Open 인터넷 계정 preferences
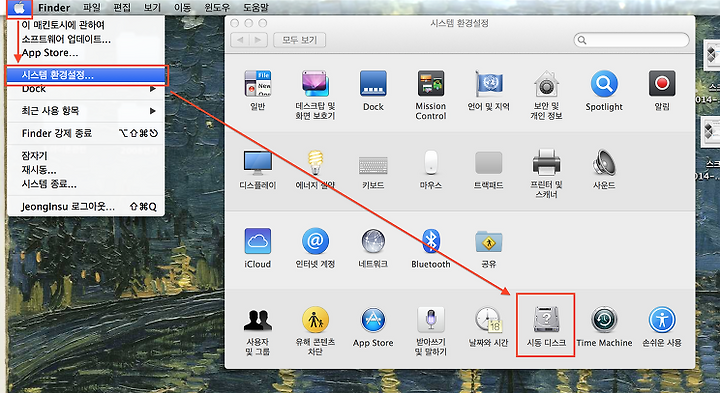Image resolution: width=720 pixels, height=393 pixels. pyautogui.click(x=315, y=248)
